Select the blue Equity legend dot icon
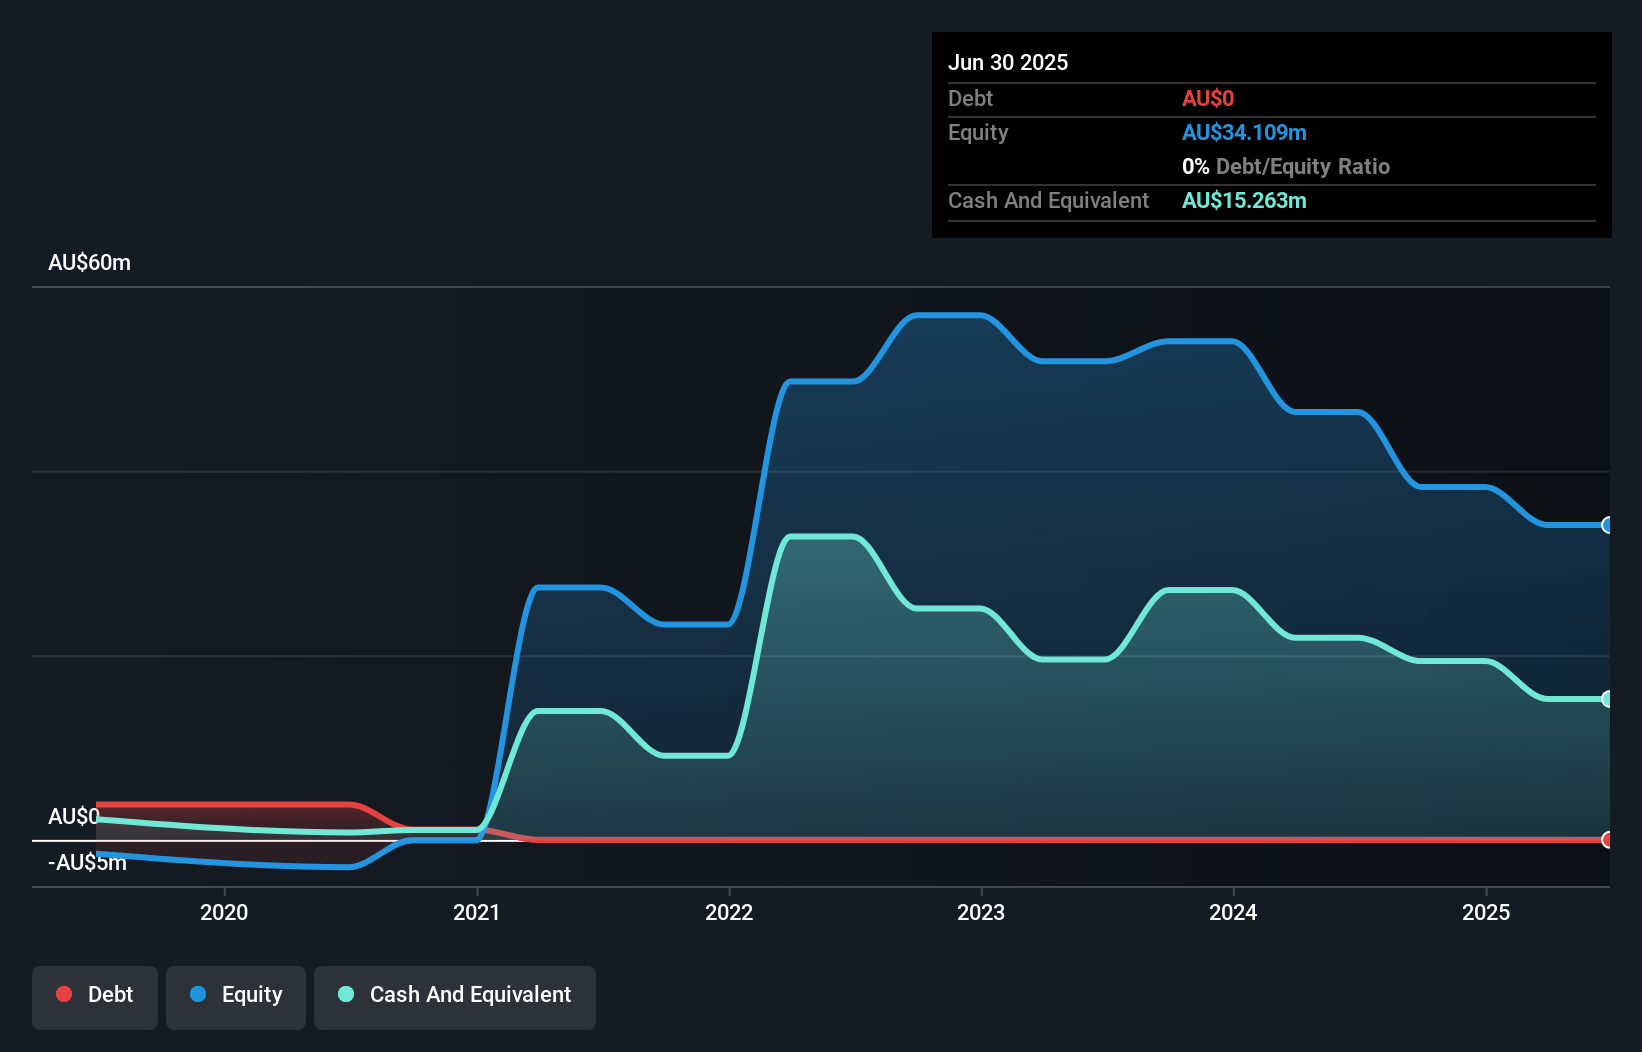The width and height of the screenshot is (1642, 1052). [199, 994]
